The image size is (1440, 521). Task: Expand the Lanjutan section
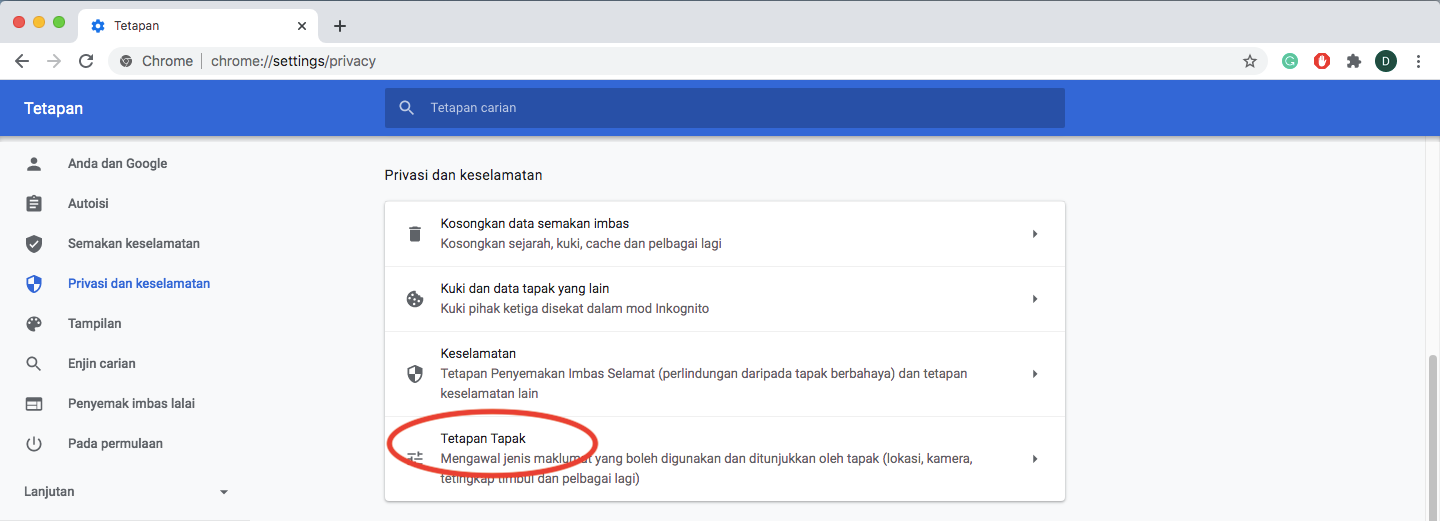(126, 492)
